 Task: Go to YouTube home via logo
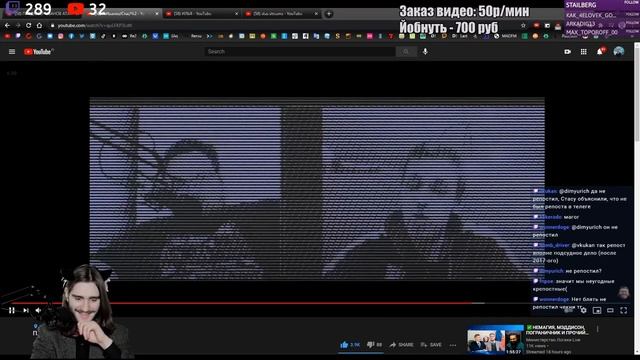(38, 51)
